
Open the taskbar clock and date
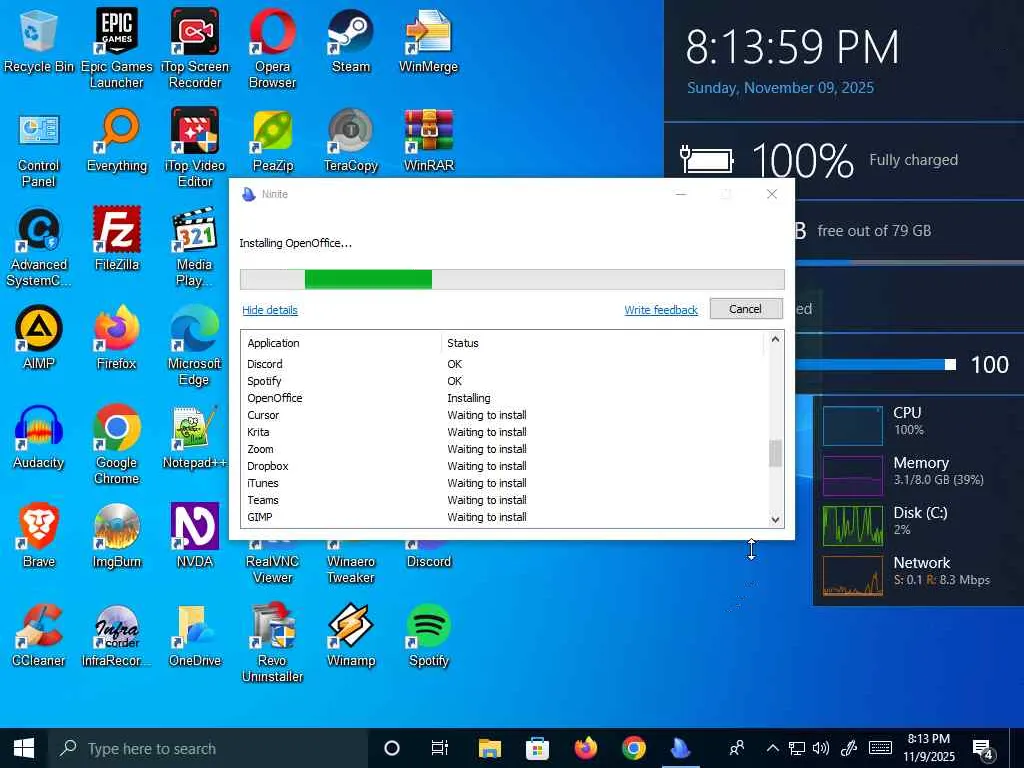click(x=928, y=748)
